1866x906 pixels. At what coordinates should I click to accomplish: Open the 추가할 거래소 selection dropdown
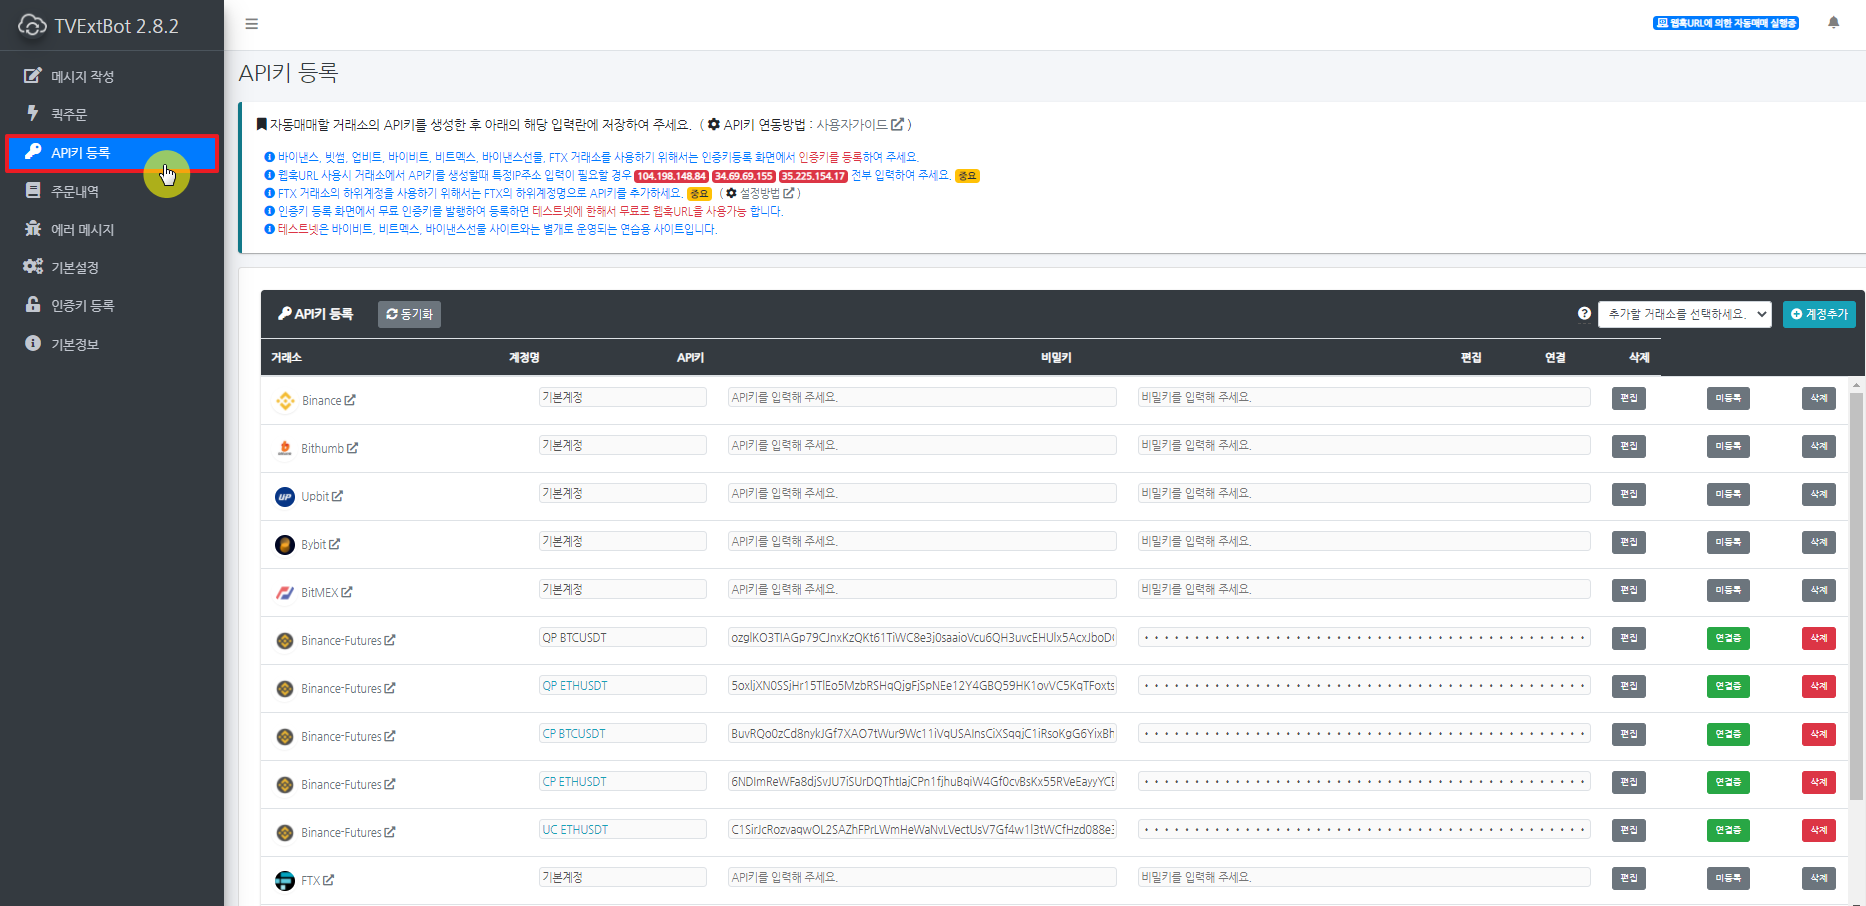[1685, 313]
